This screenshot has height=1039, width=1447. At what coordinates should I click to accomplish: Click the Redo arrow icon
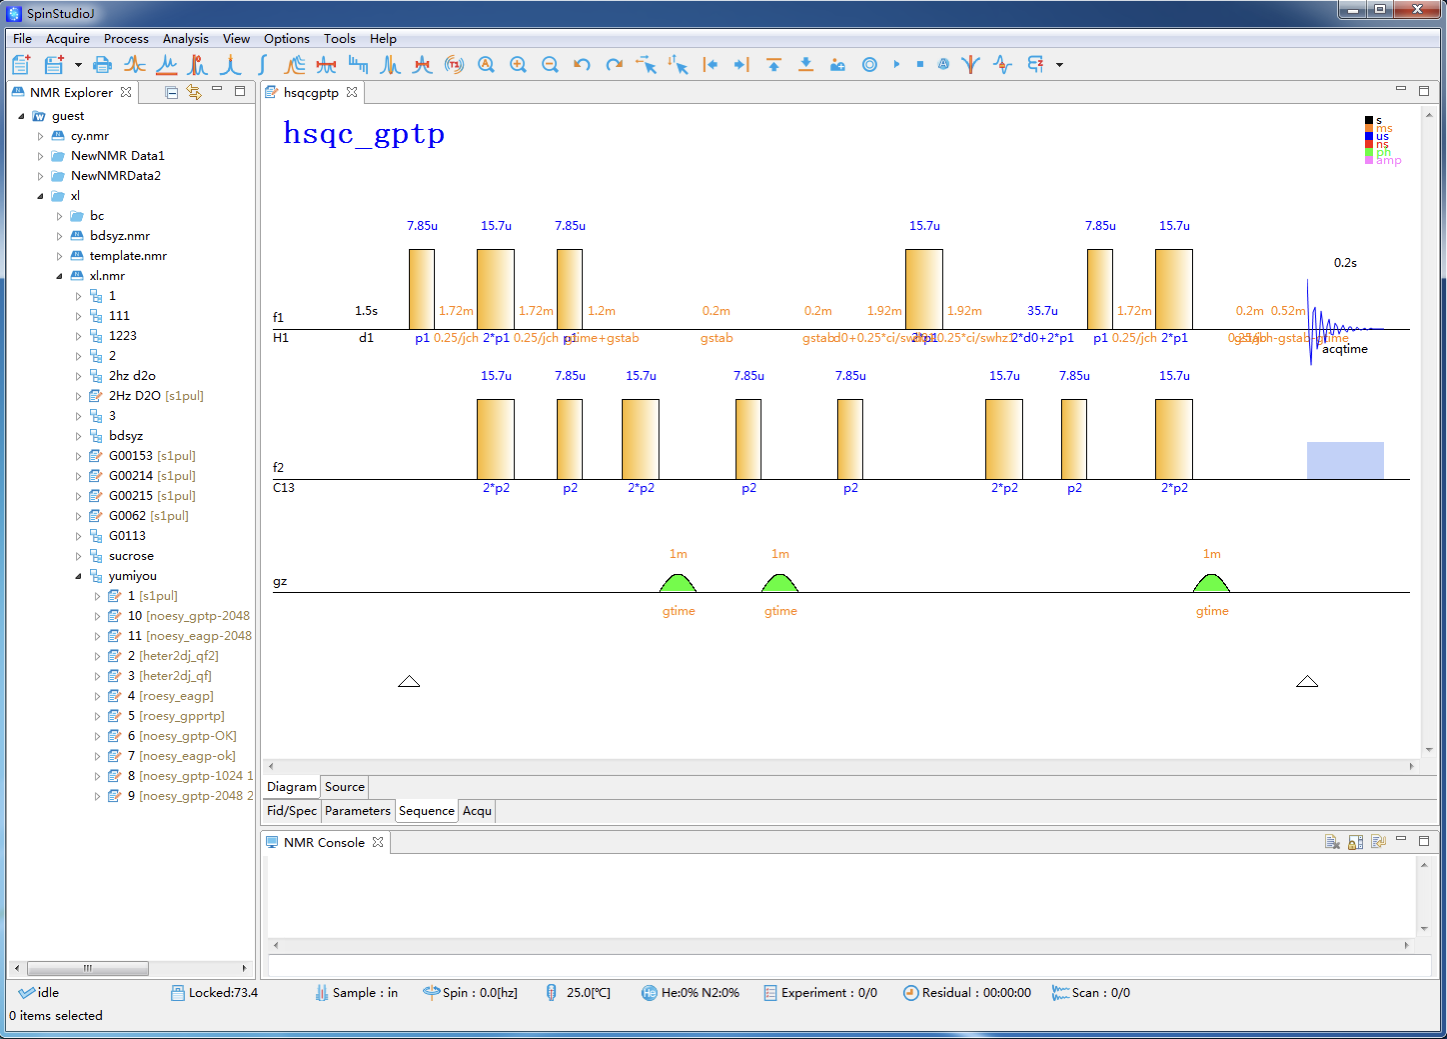(614, 65)
